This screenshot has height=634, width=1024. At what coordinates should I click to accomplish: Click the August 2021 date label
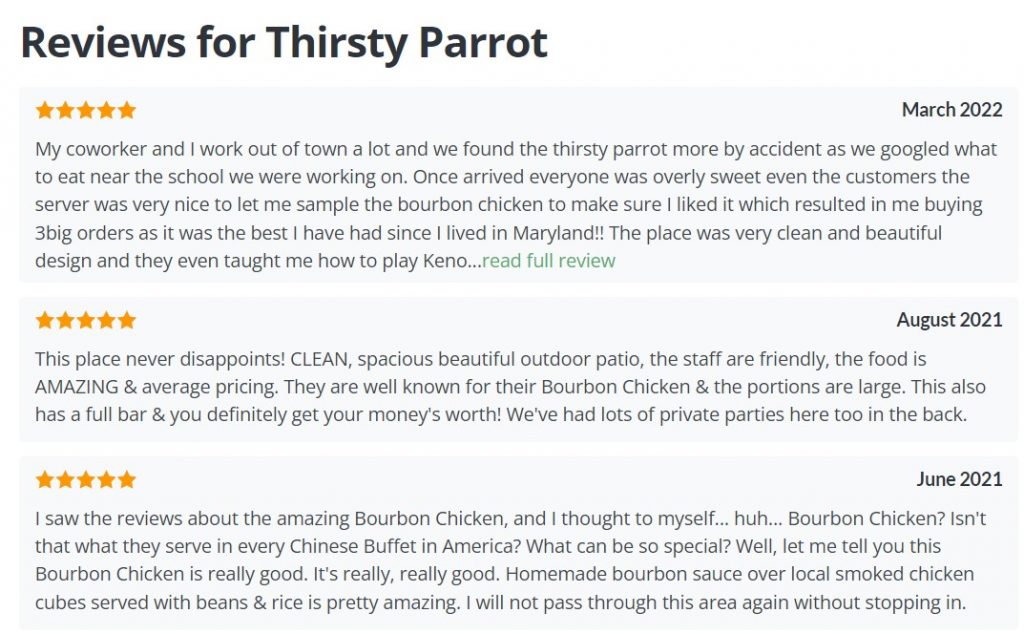click(x=950, y=320)
